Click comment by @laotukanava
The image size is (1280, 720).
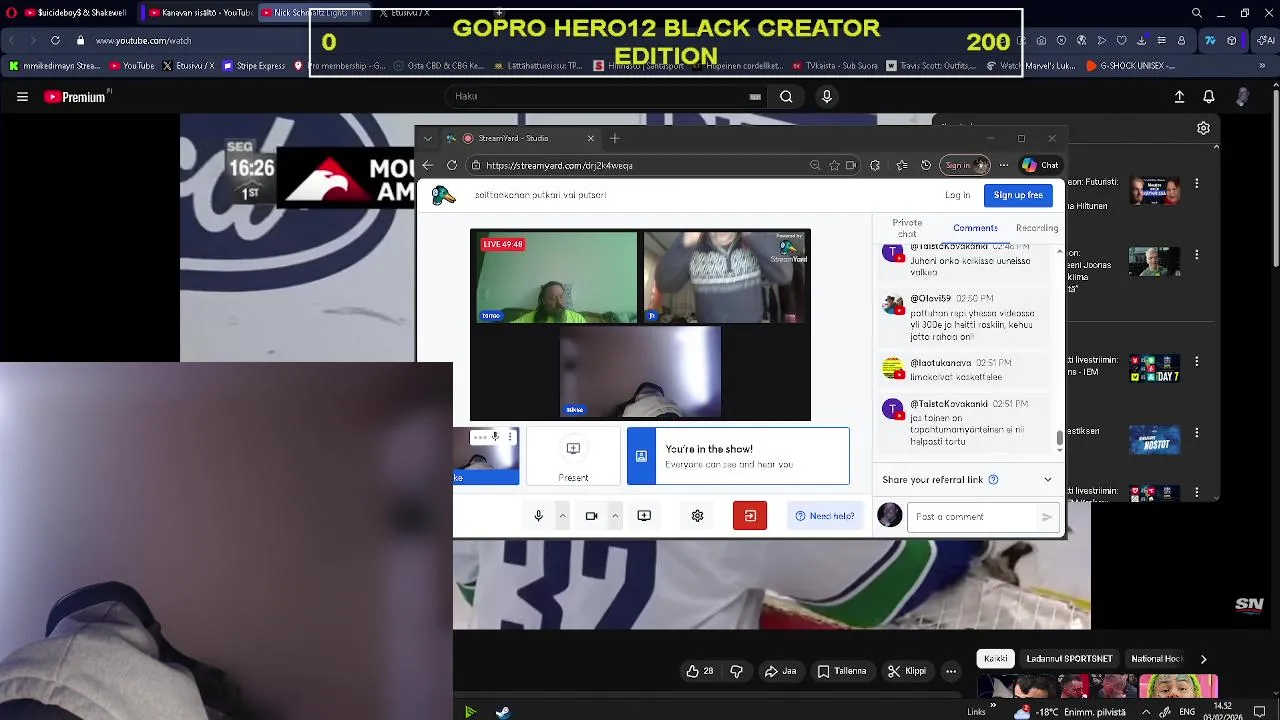coord(966,370)
